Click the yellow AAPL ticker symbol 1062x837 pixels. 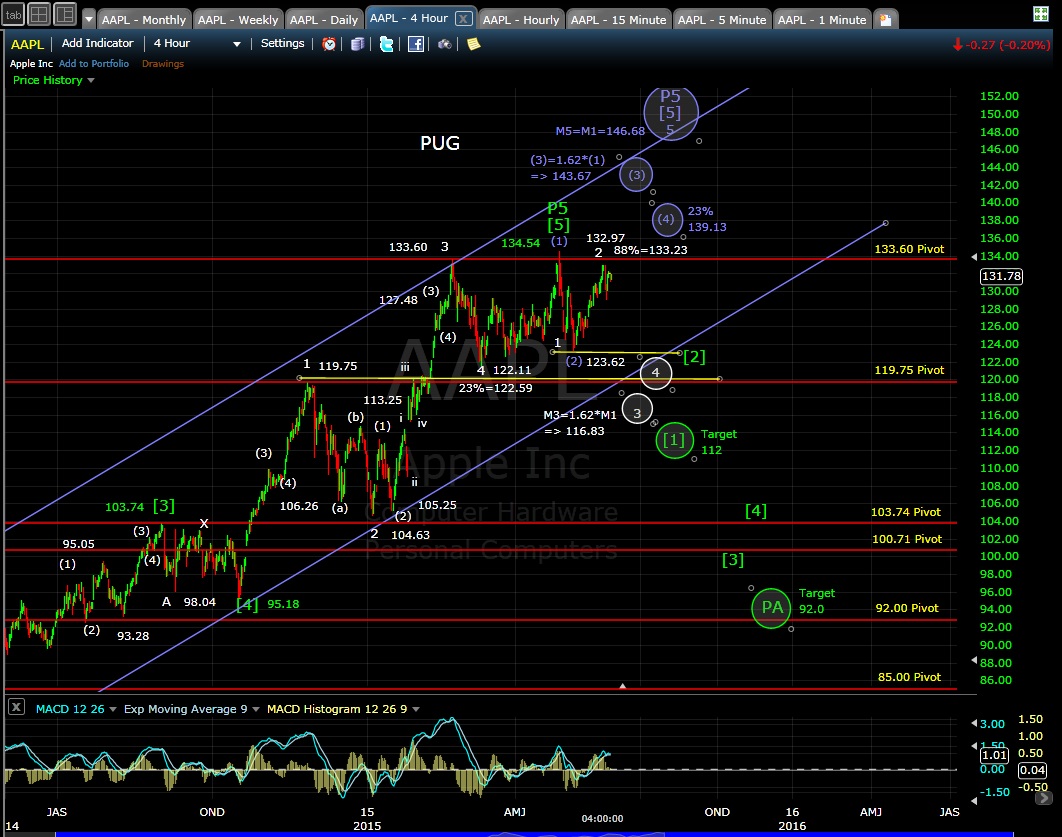[27, 44]
